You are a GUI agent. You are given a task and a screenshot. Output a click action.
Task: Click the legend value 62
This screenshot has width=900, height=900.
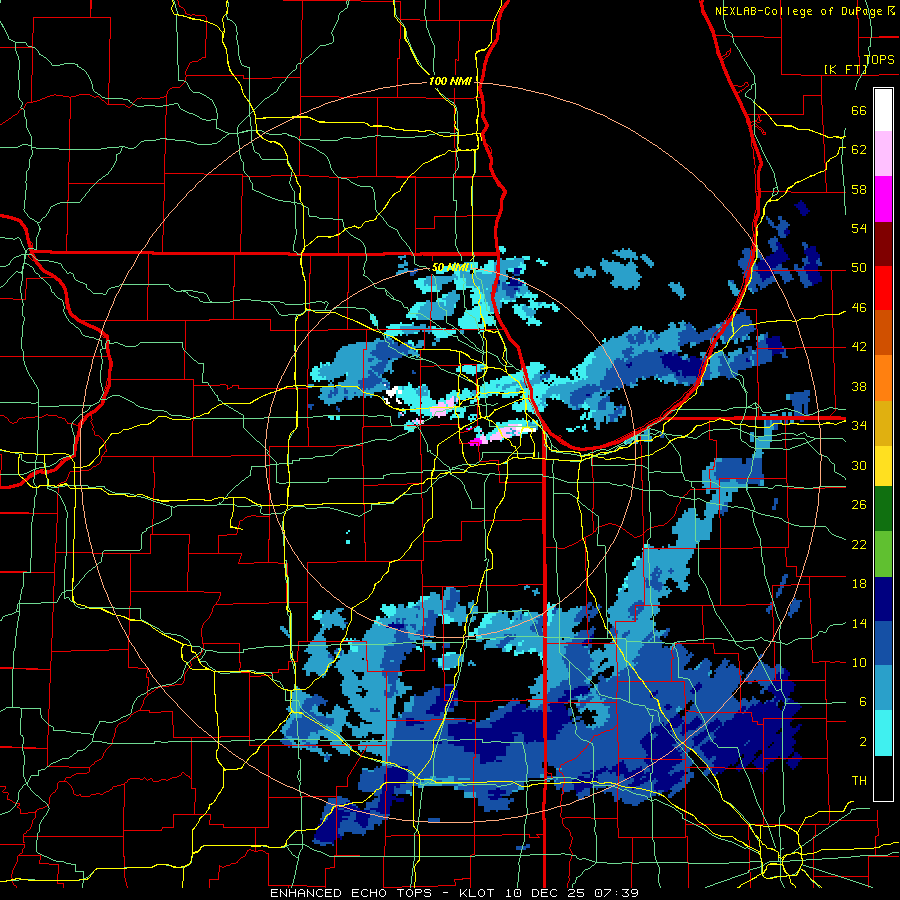pyautogui.click(x=859, y=150)
